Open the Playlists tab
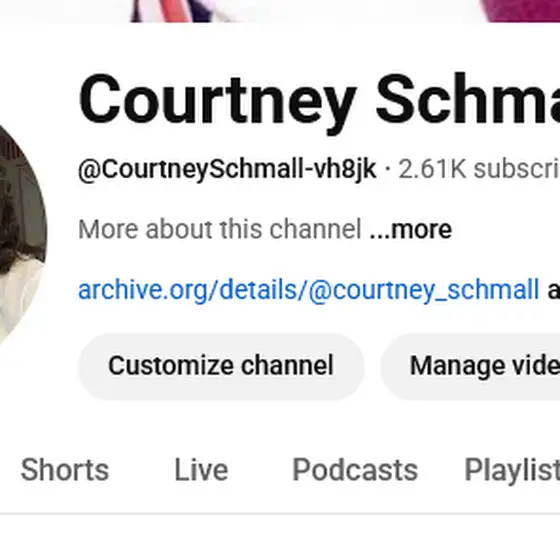This screenshot has height=560, width=560. click(x=512, y=471)
